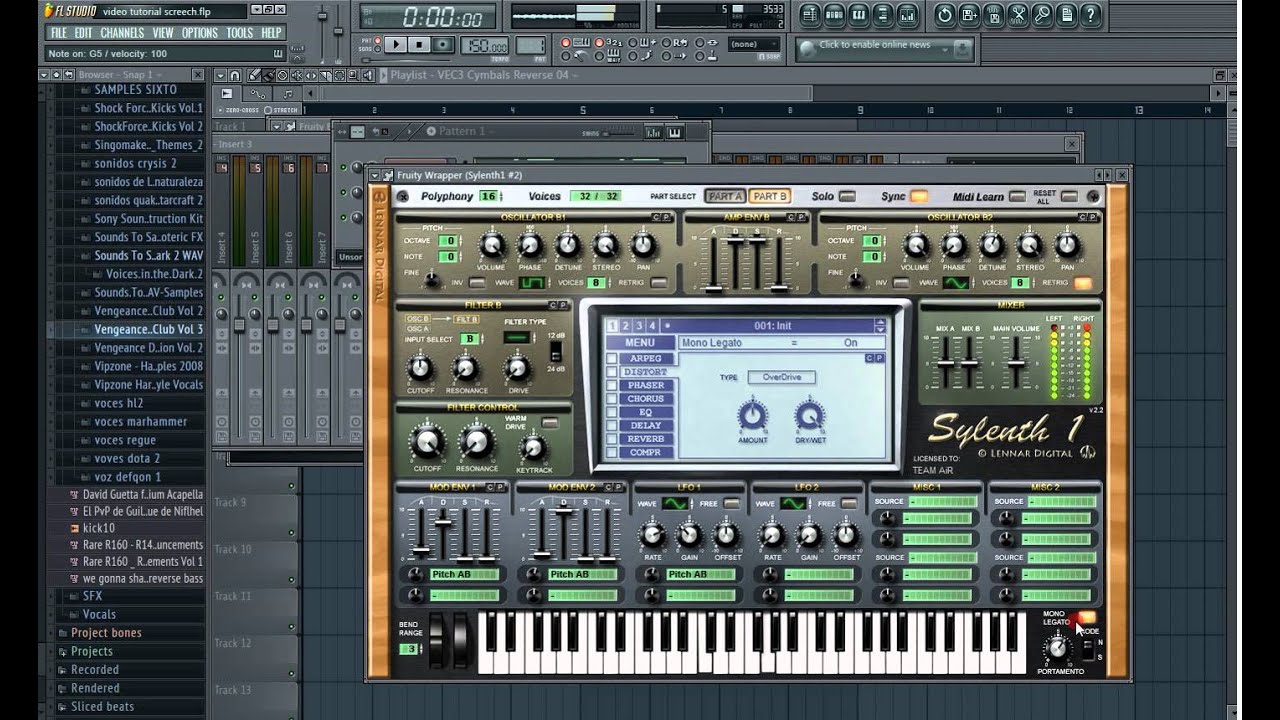
Task: Click the render/export toolbar icon
Action: click(x=993, y=15)
